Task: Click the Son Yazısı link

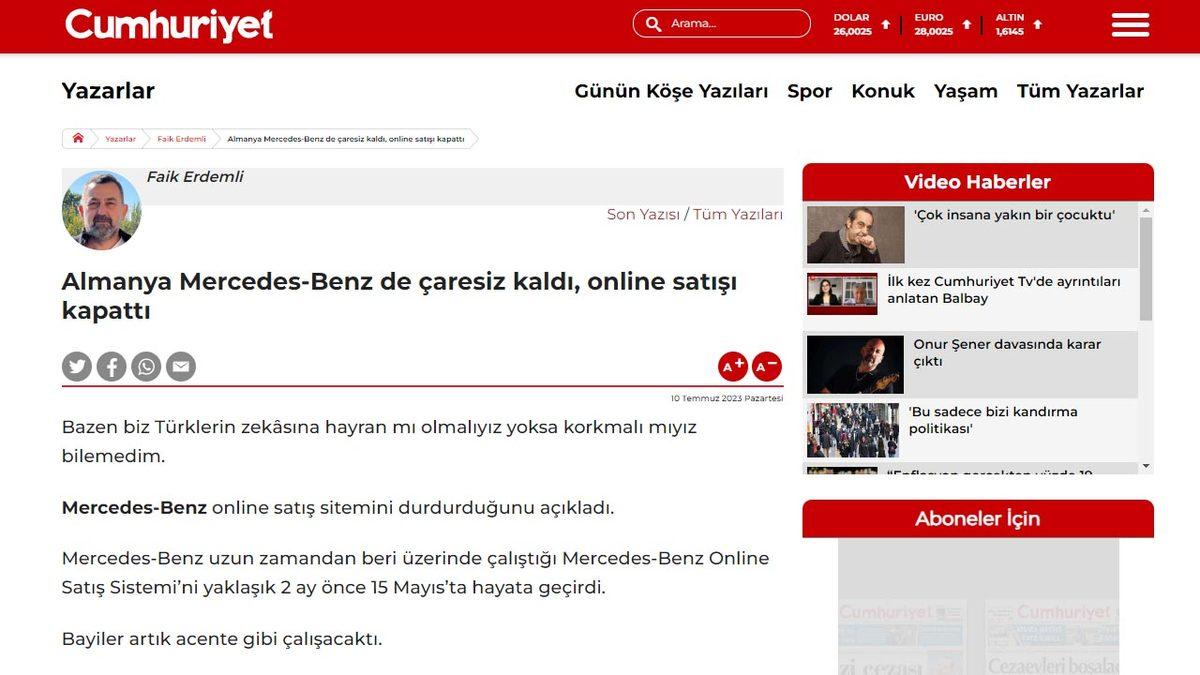Action: pyautogui.click(x=643, y=214)
